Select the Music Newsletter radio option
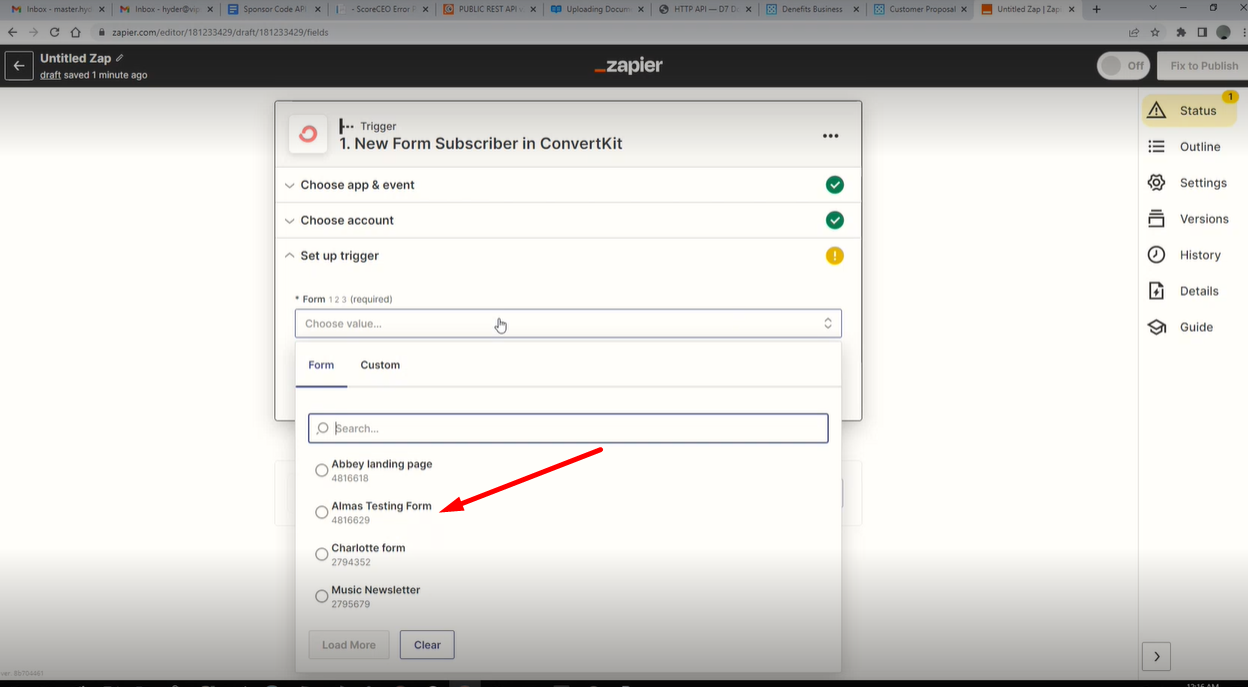This screenshot has width=1248, height=687. tap(321, 596)
